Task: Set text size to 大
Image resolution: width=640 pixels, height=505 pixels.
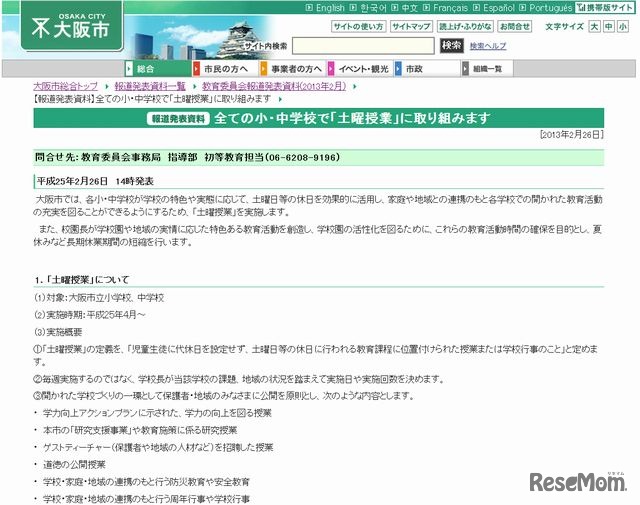Action: pyautogui.click(x=594, y=27)
